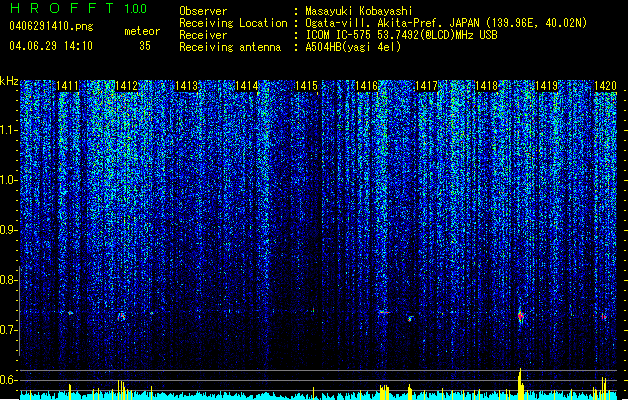
Task: Click the tallest yellow power spike near 1419
Action: [520, 384]
